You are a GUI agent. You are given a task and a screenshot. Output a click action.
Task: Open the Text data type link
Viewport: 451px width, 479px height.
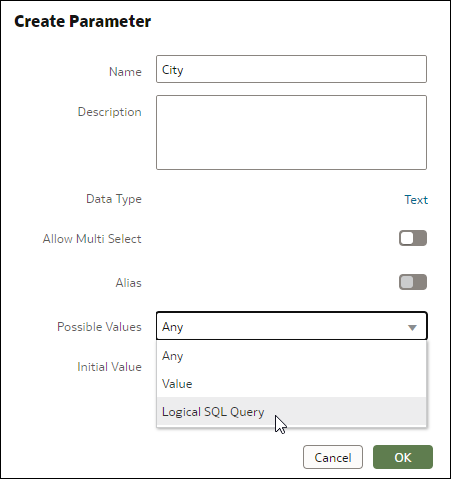[416, 200]
